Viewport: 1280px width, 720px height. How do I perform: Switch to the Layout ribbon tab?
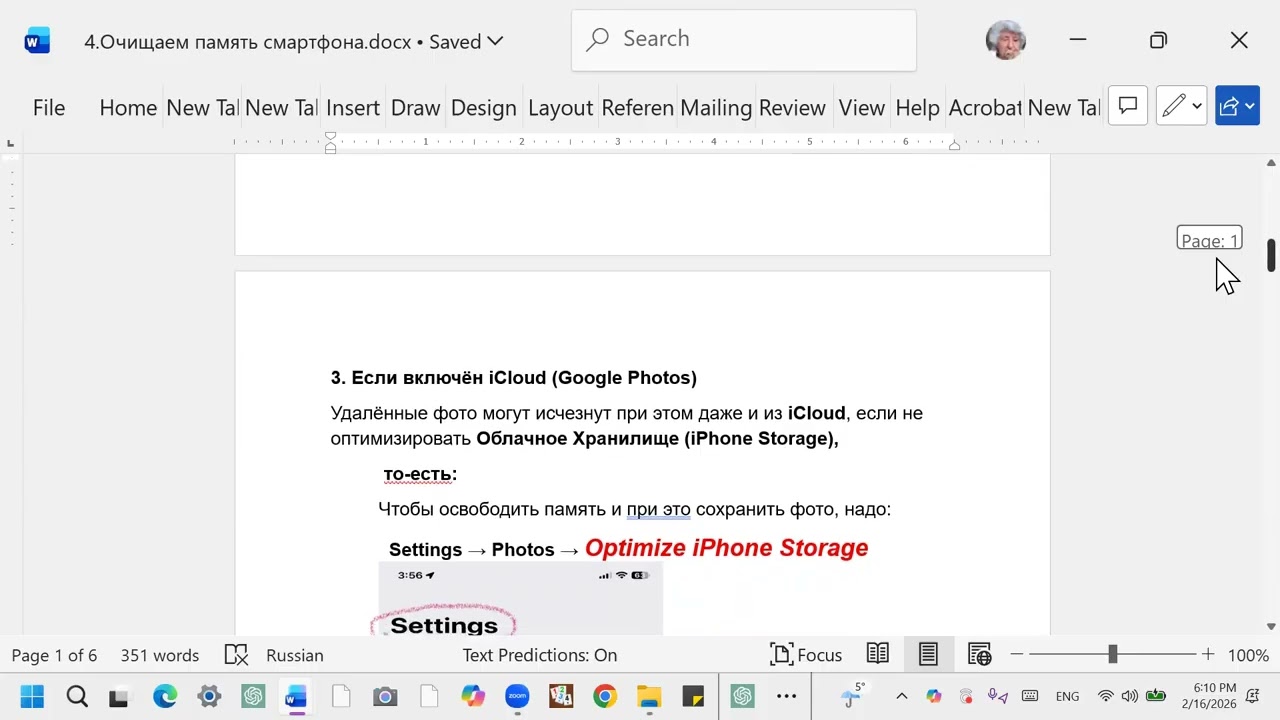point(560,108)
